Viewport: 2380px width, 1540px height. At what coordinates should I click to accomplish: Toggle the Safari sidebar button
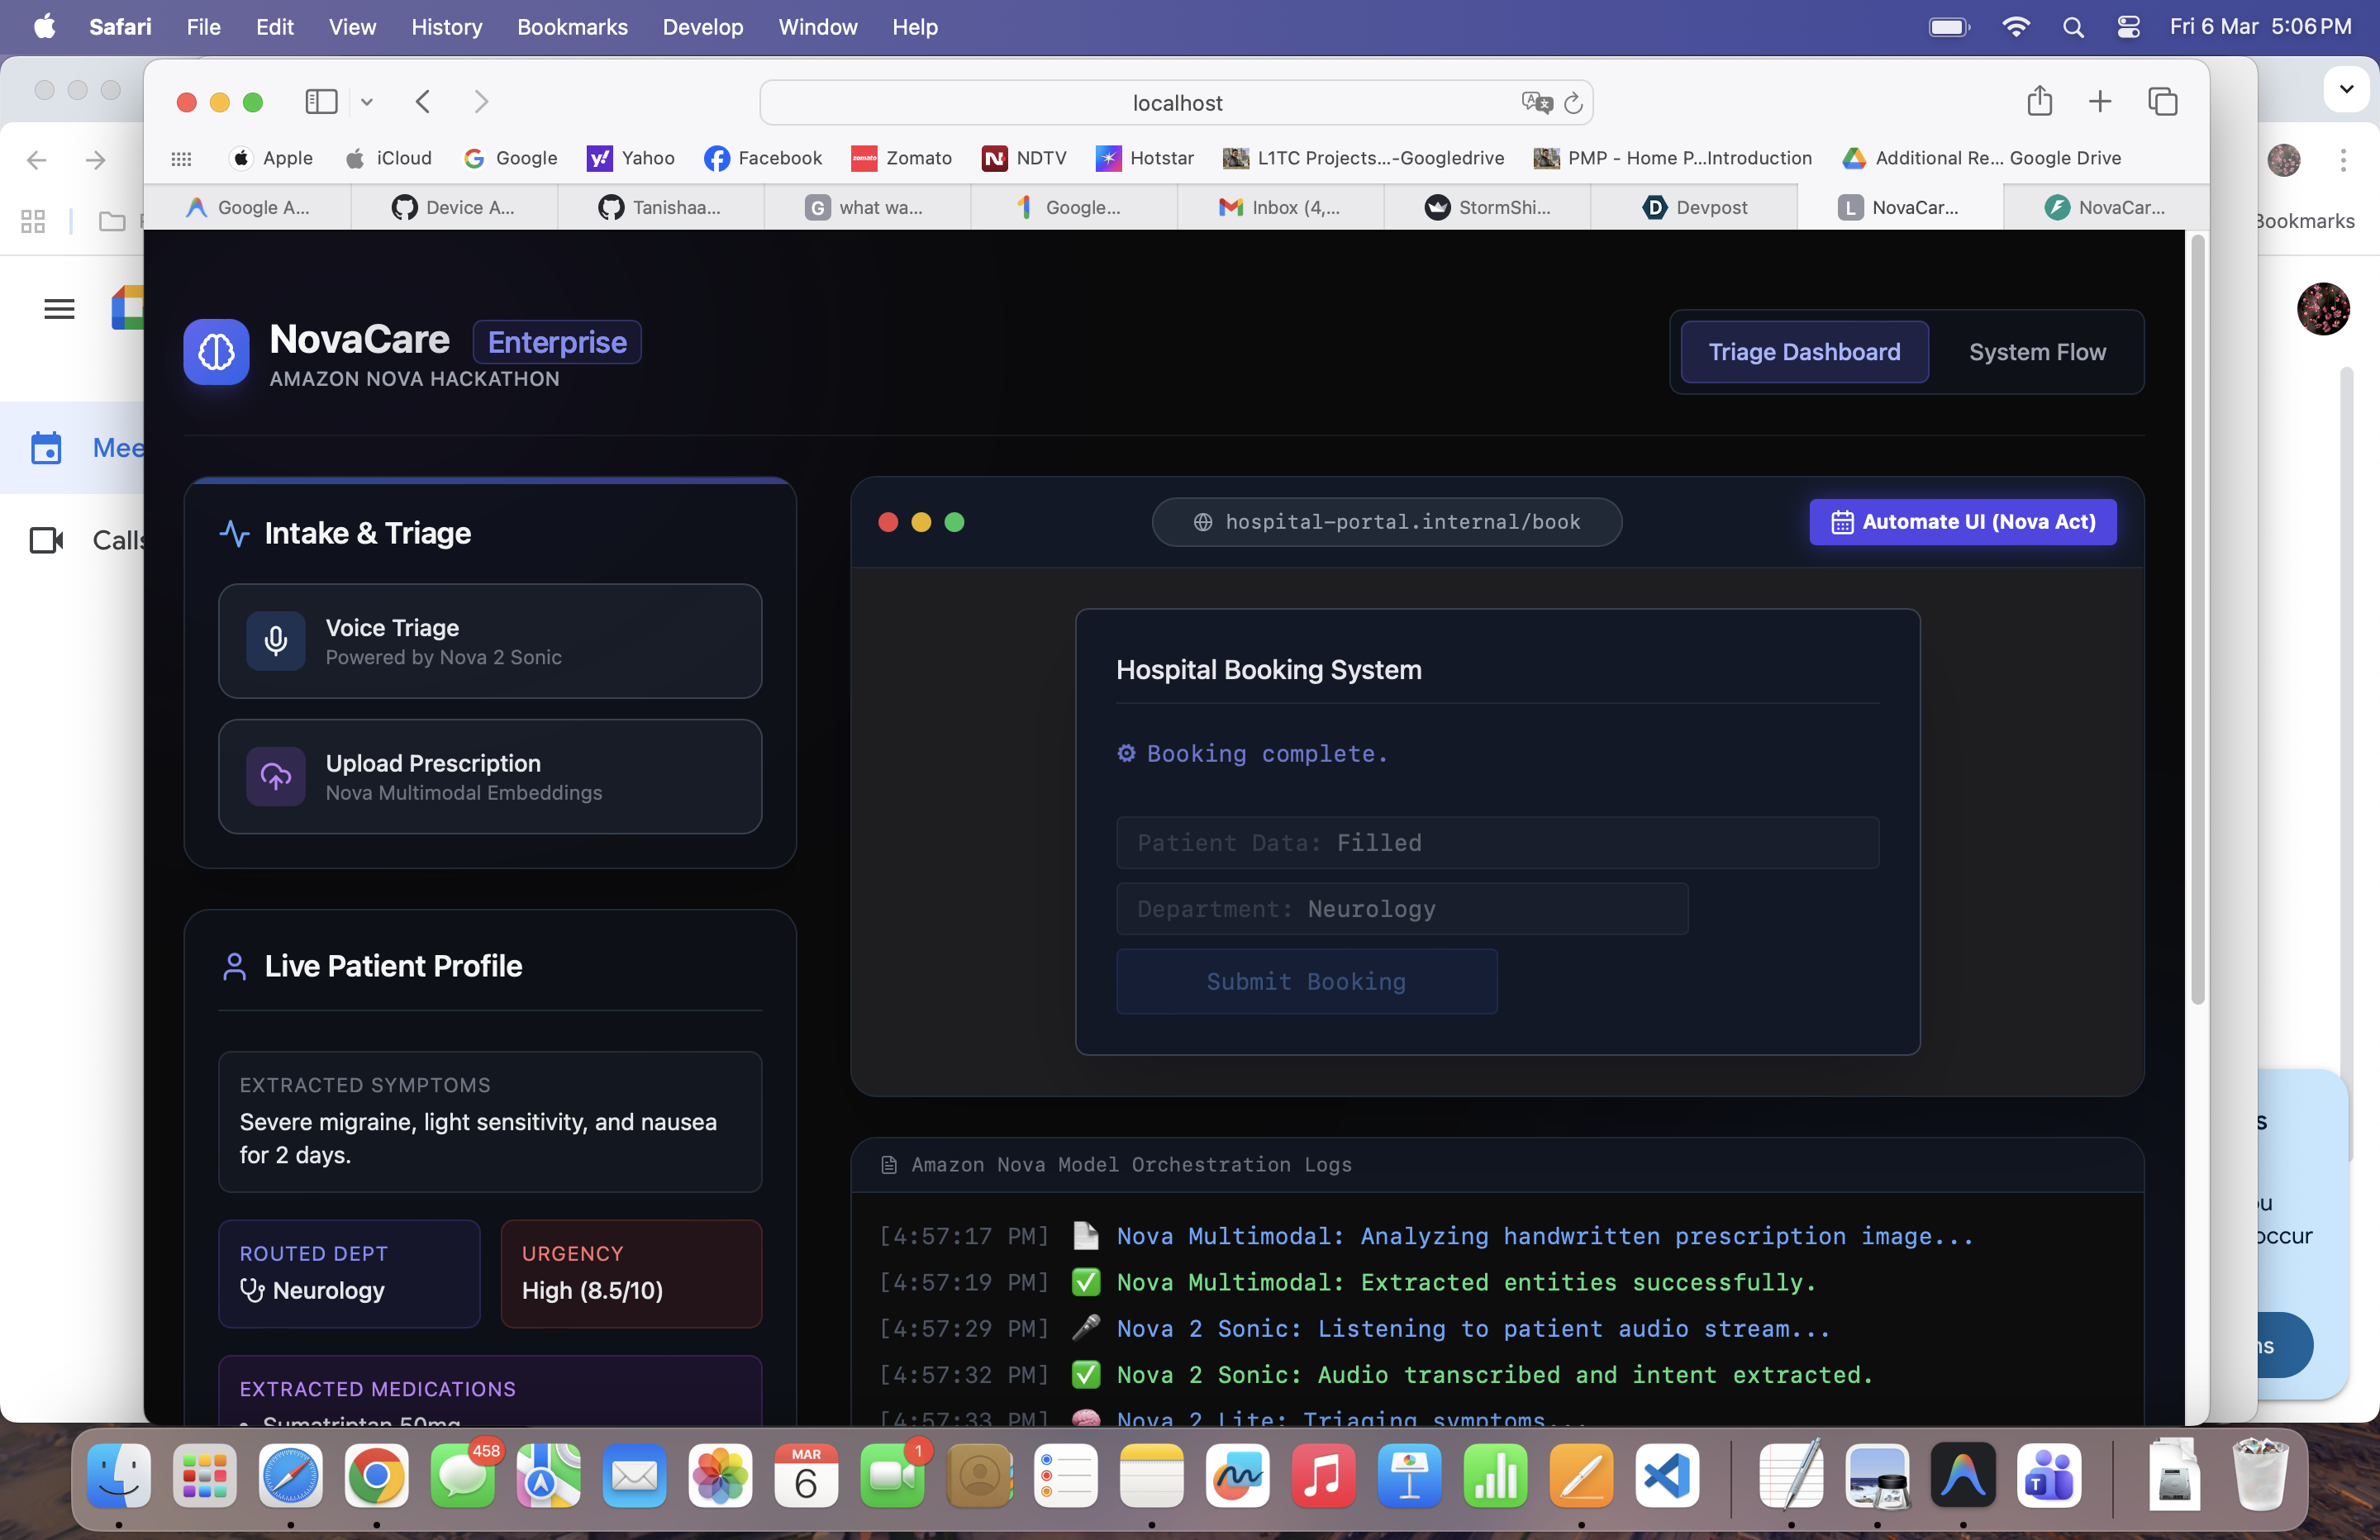321,101
